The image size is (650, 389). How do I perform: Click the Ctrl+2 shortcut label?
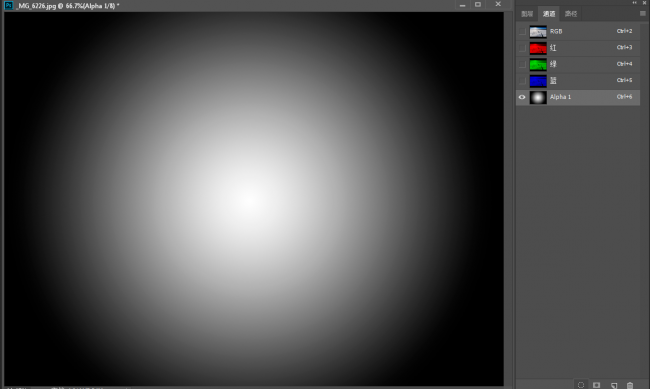[624, 31]
